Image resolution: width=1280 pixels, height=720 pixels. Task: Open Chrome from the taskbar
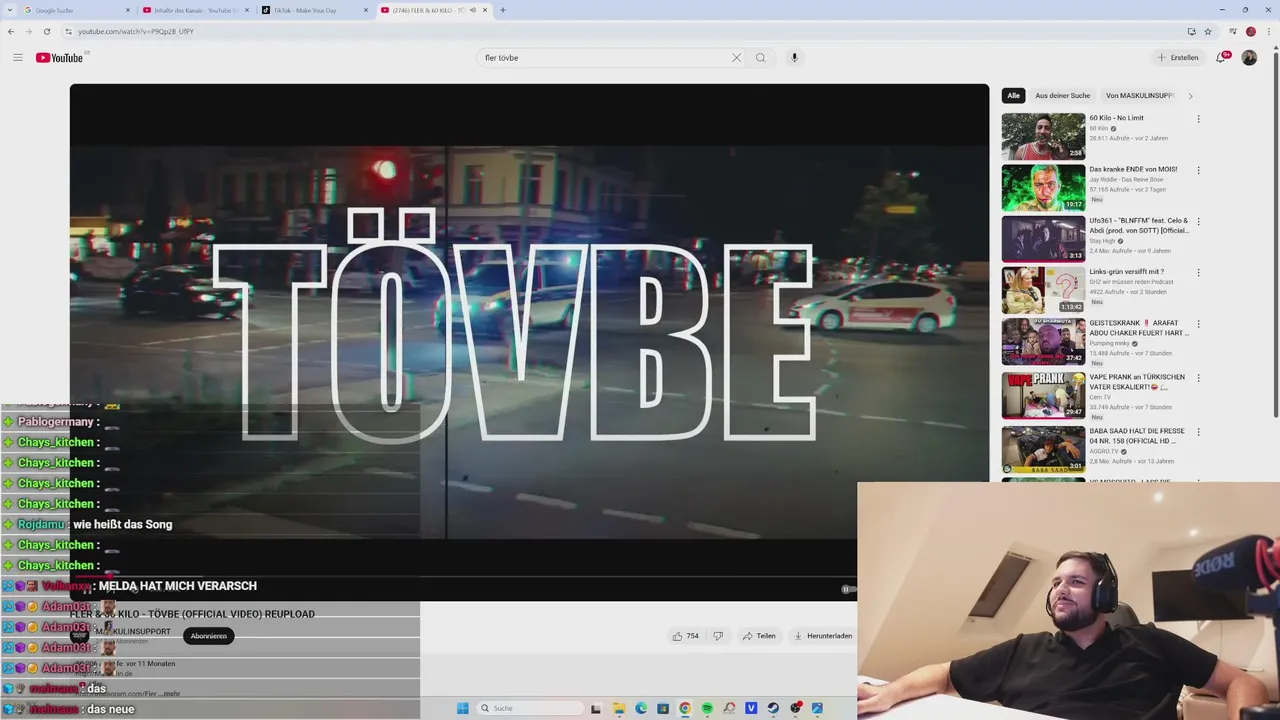pos(685,708)
